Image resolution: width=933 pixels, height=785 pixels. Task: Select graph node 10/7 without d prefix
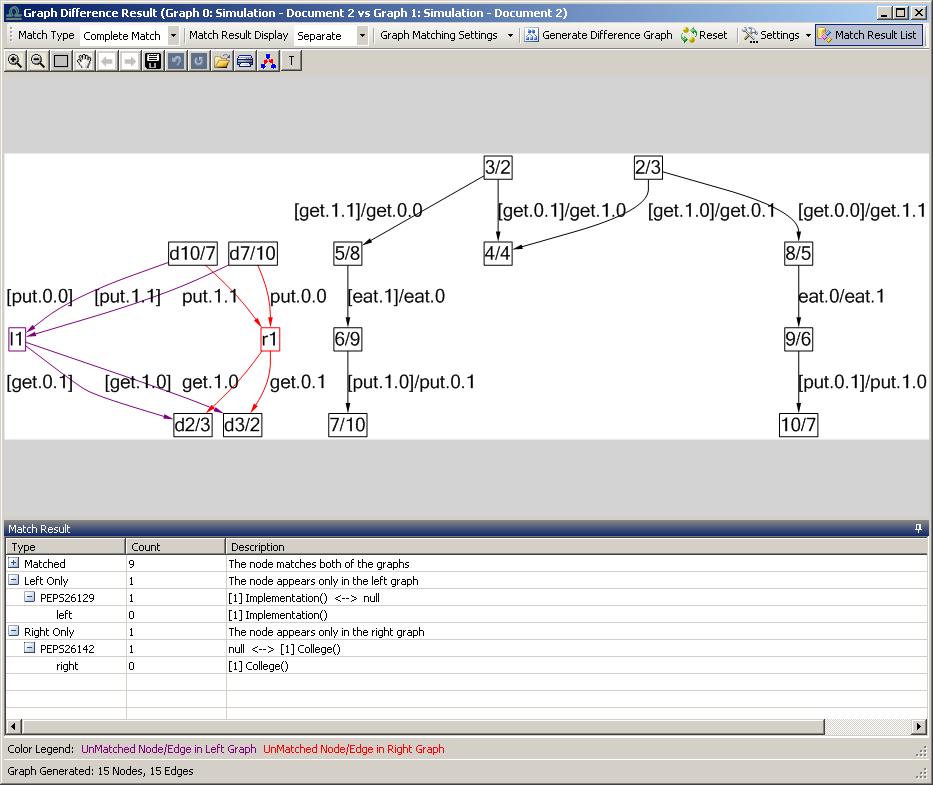pos(799,424)
